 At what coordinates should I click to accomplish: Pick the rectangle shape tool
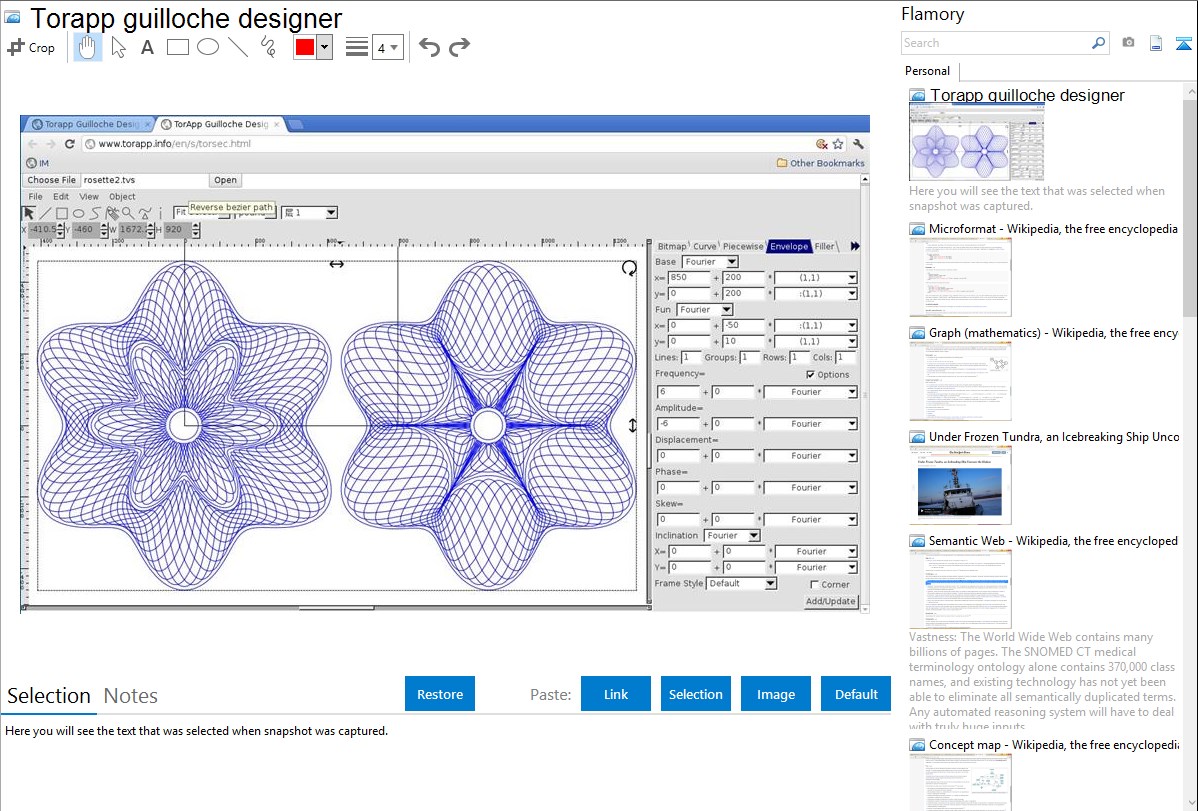click(x=177, y=47)
